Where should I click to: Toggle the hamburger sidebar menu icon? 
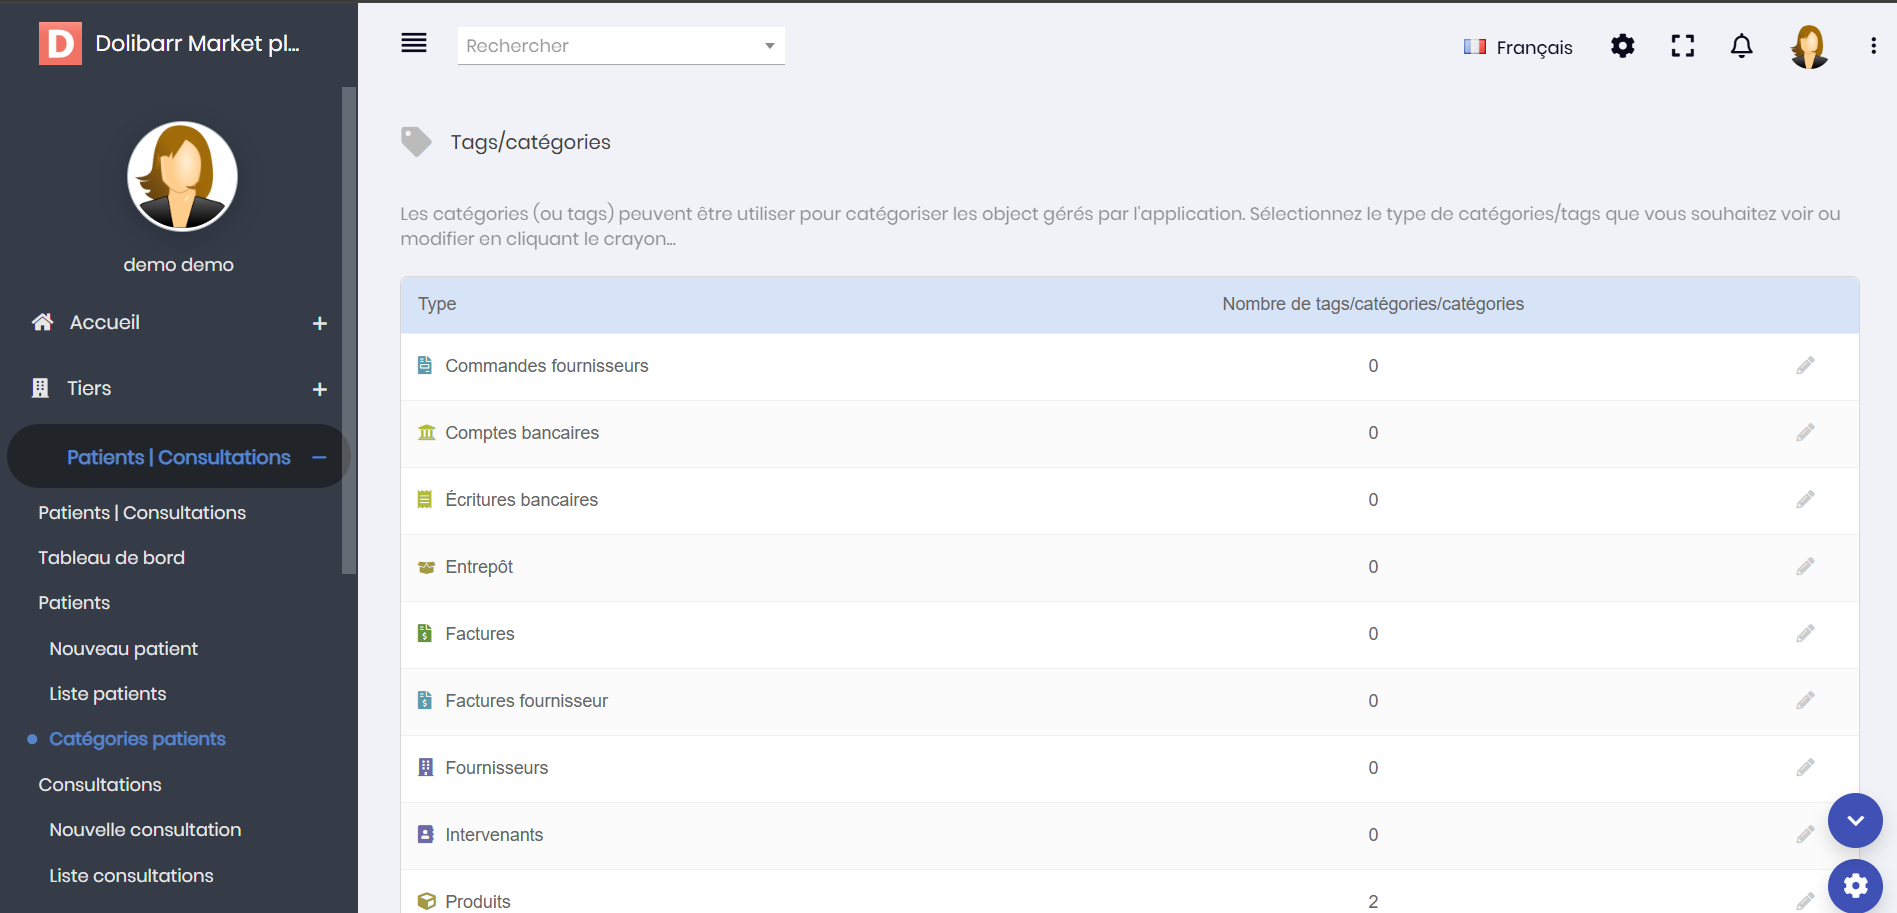(414, 43)
